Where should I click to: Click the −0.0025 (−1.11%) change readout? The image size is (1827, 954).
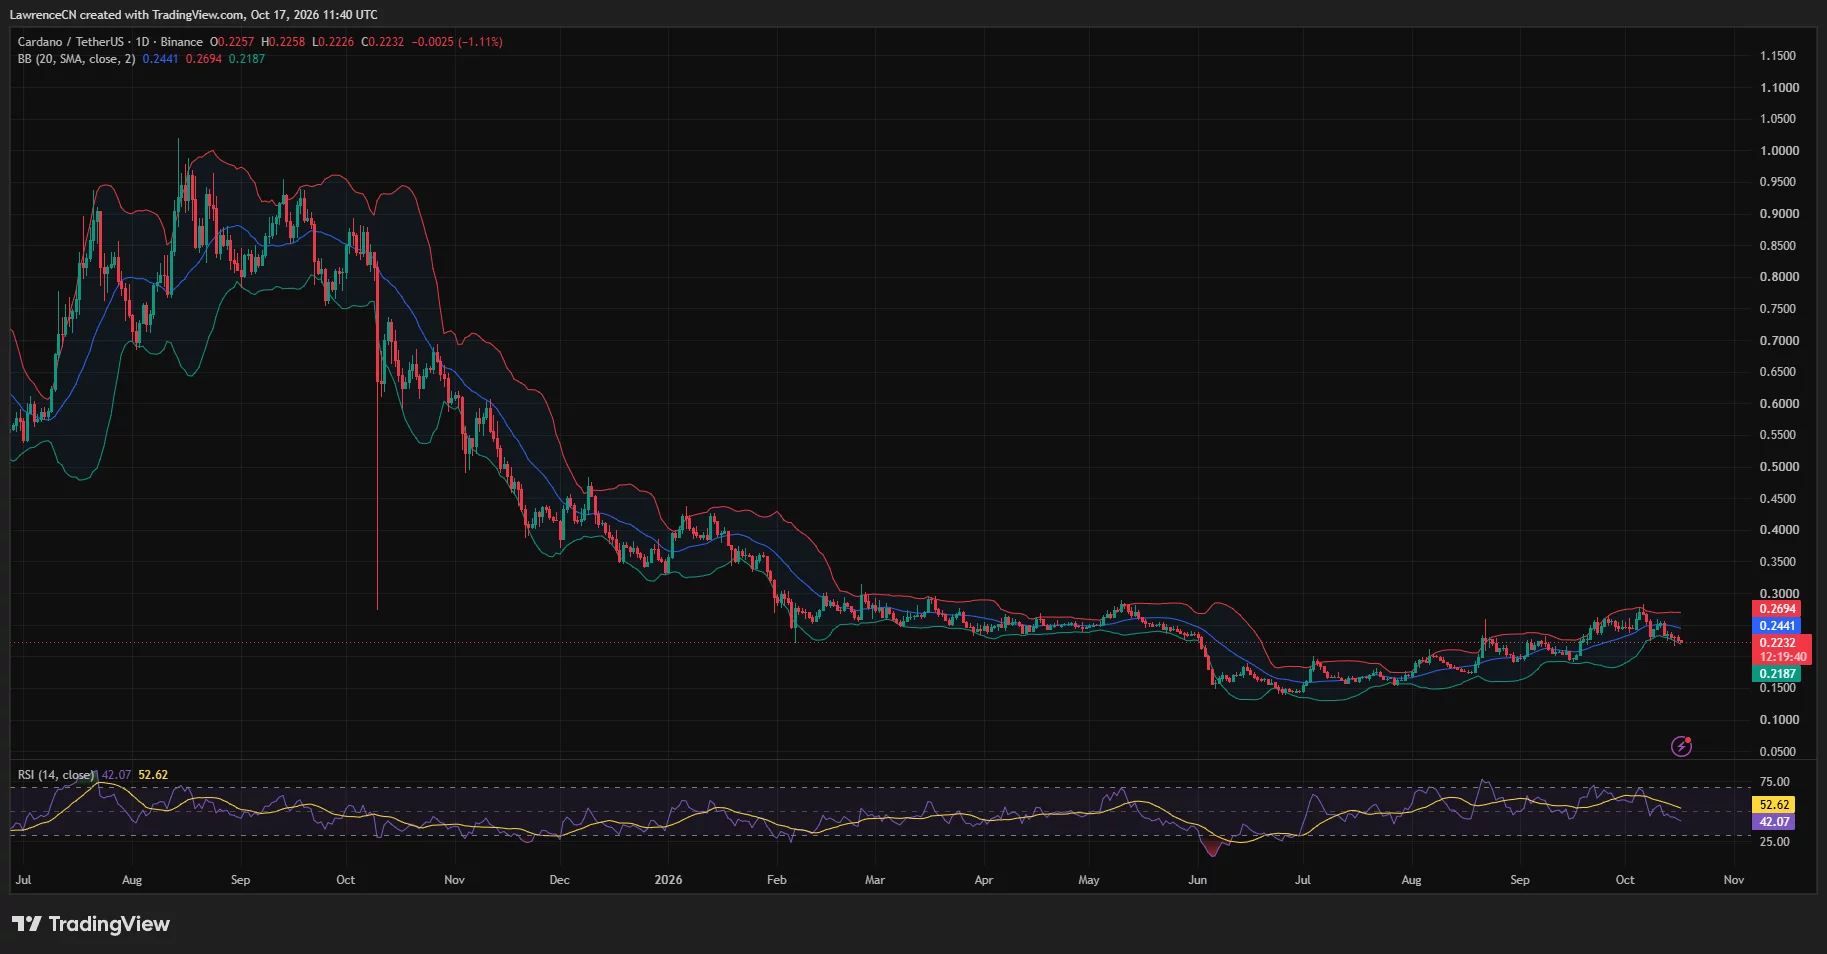(457, 42)
